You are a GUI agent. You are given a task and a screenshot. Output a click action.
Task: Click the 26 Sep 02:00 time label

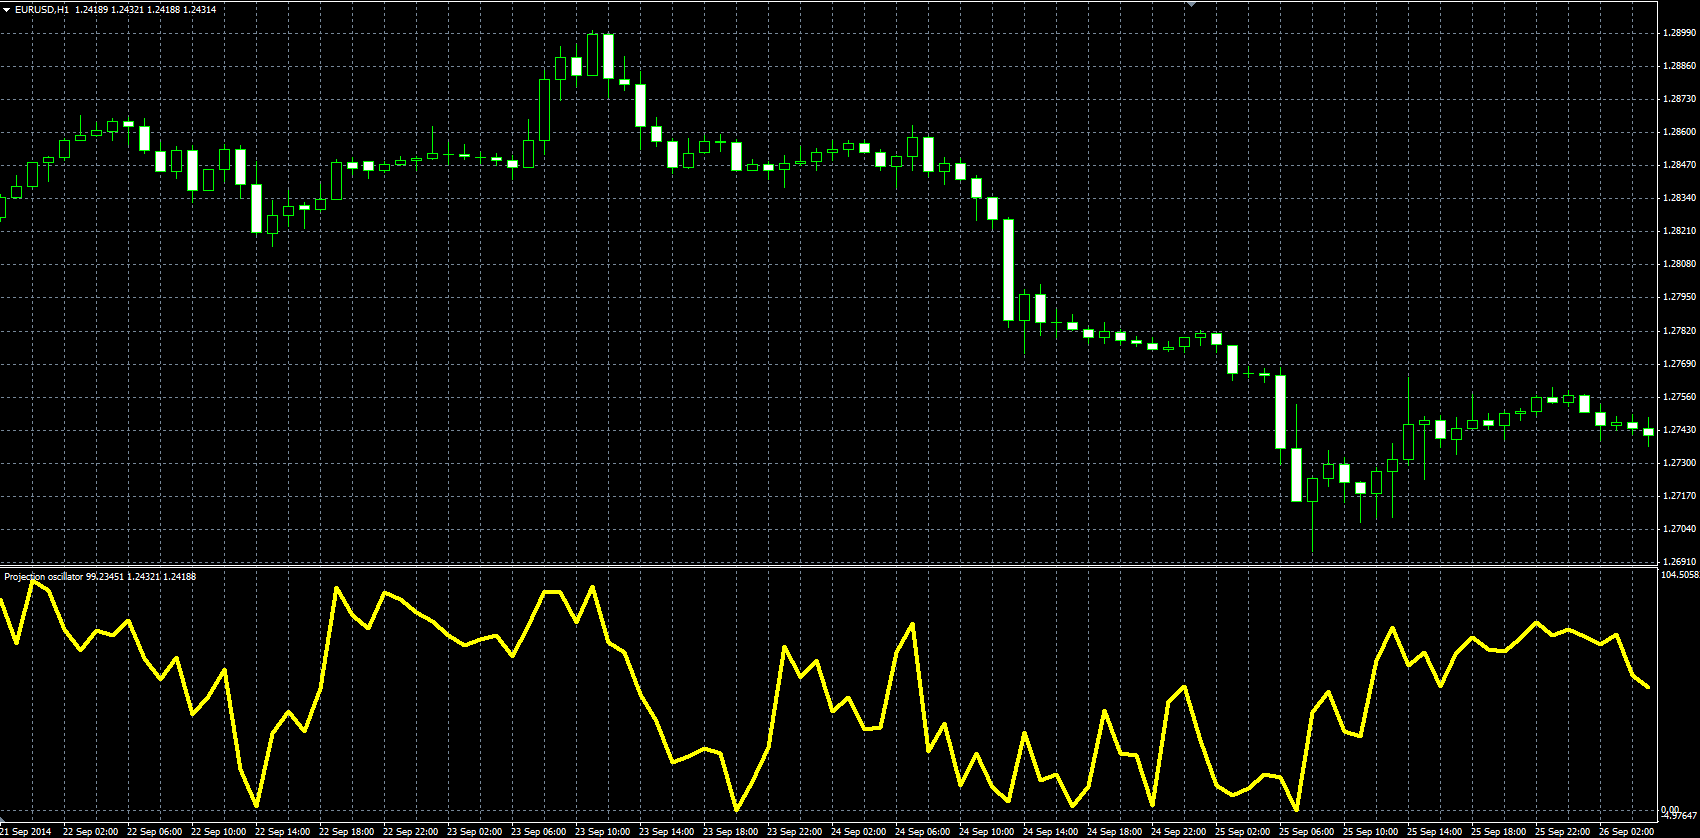[1626, 832]
